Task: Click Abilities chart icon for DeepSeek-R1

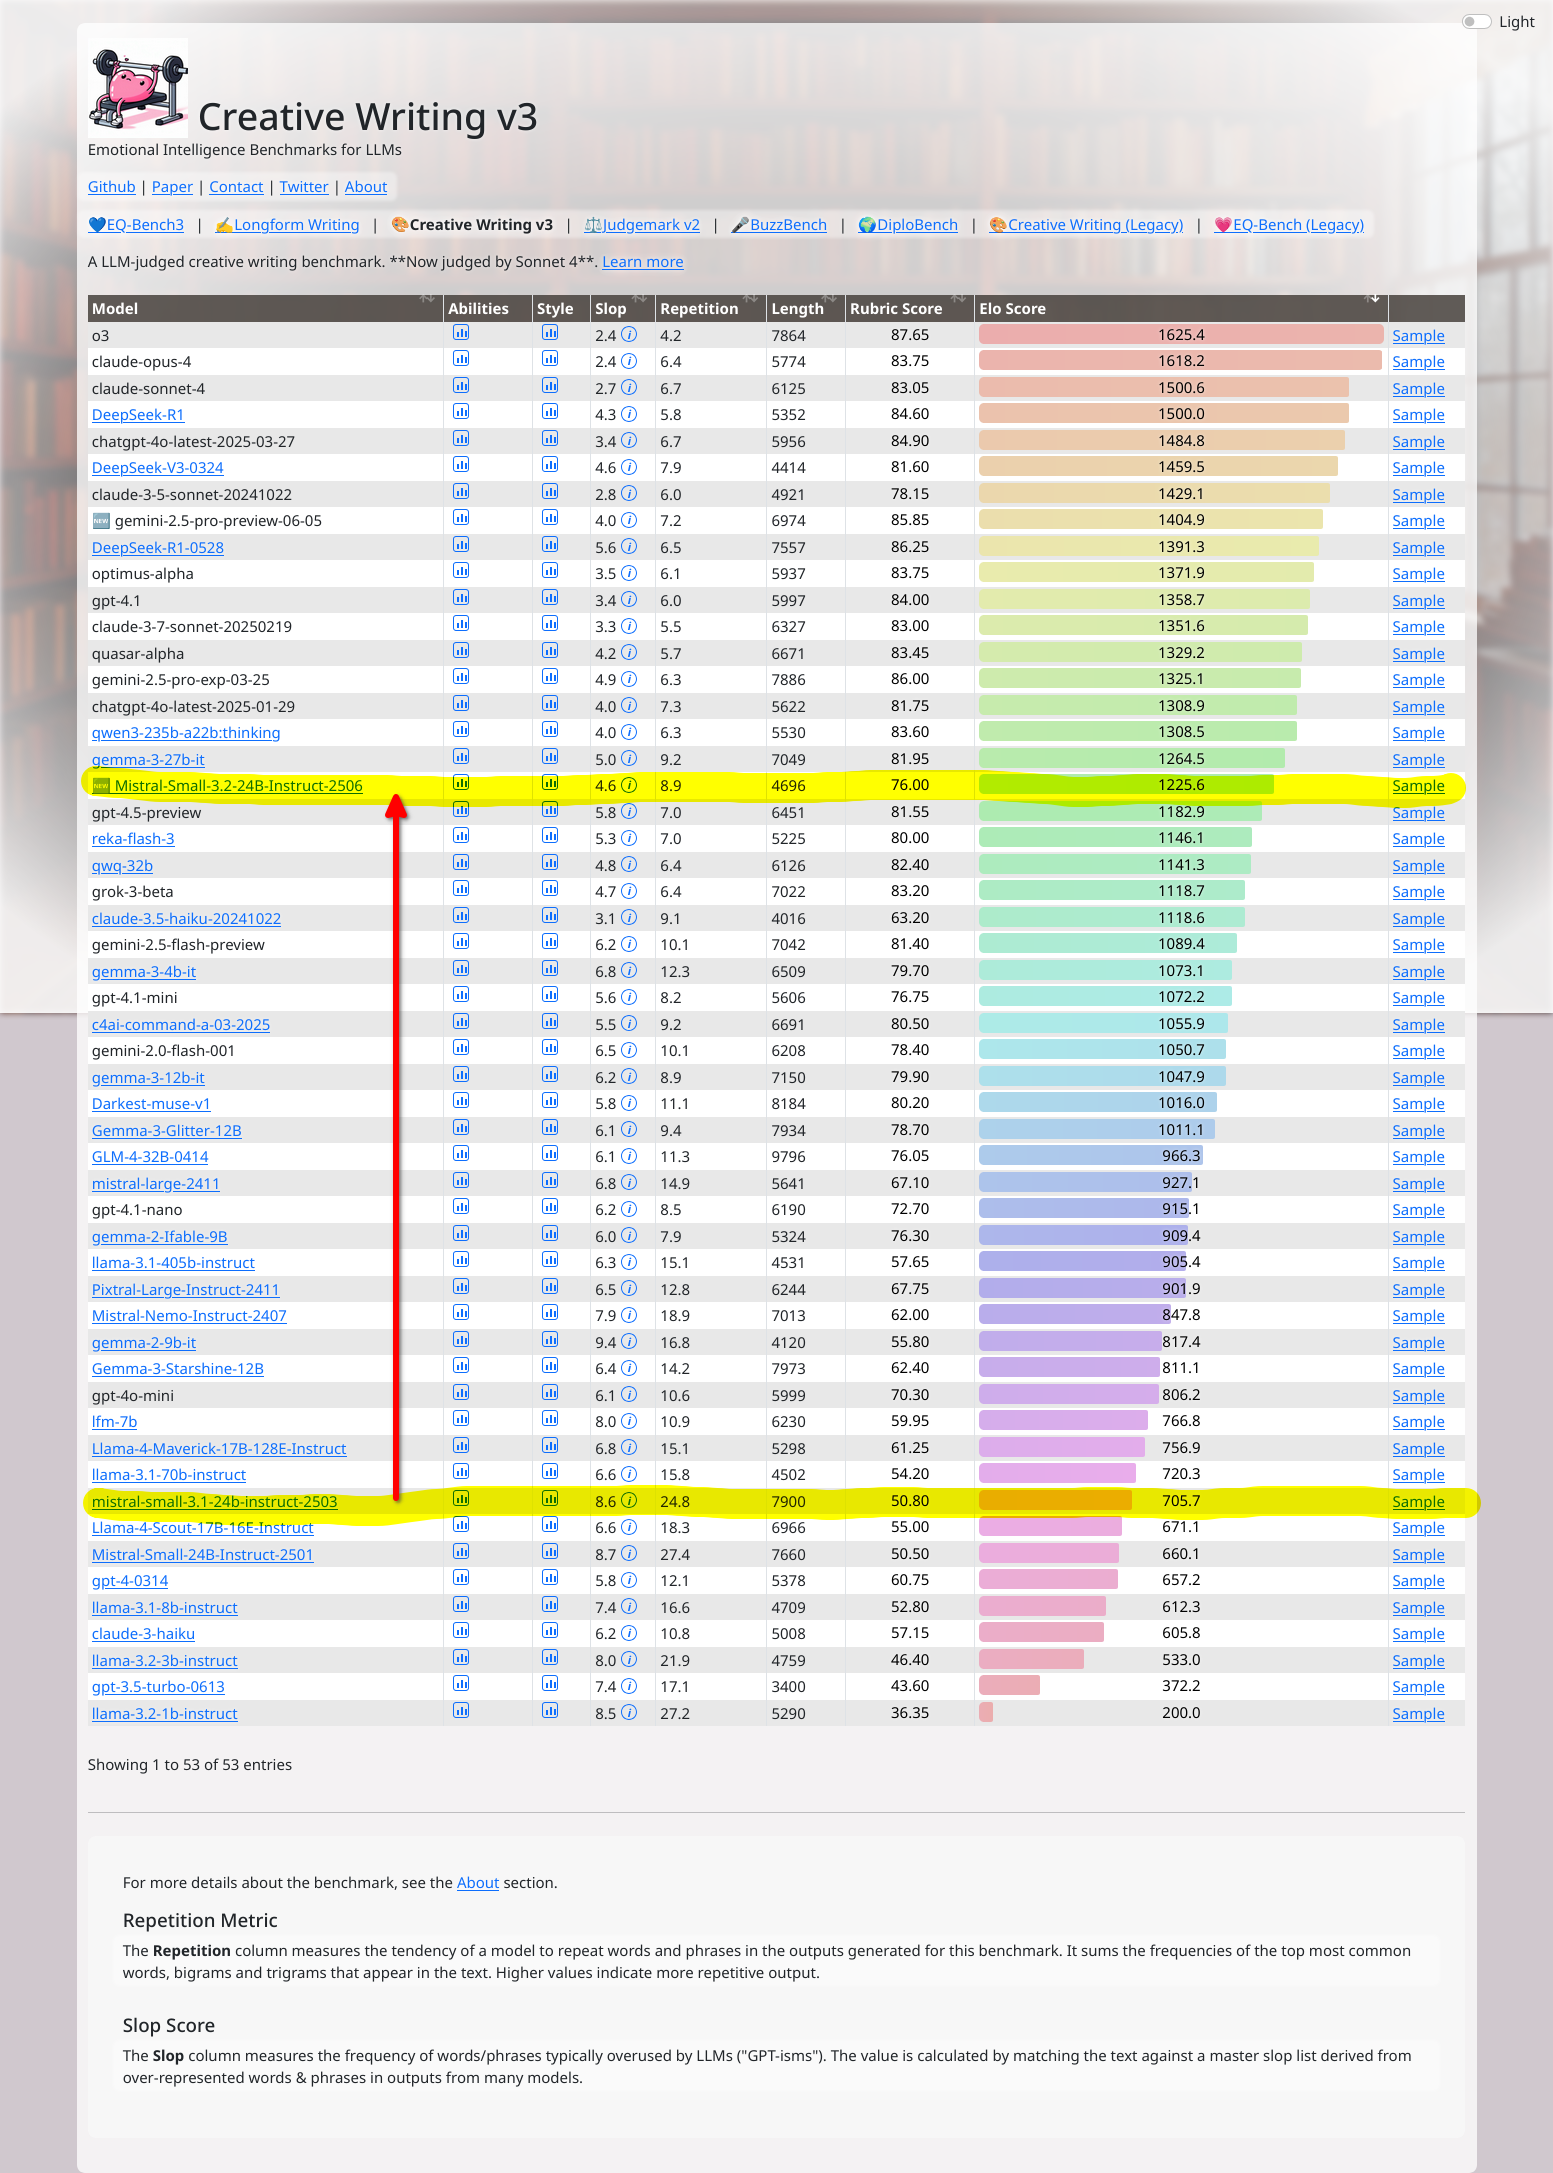Action: pyautogui.click(x=461, y=412)
